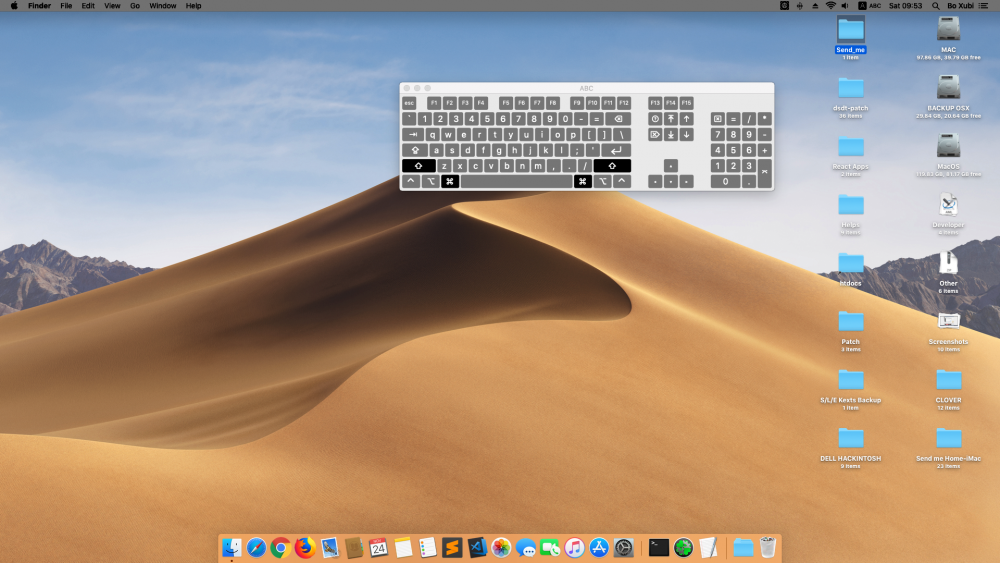This screenshot has width=1000, height=563.
Task: Launch Visual Studio Code from the Dock
Action: click(476, 548)
